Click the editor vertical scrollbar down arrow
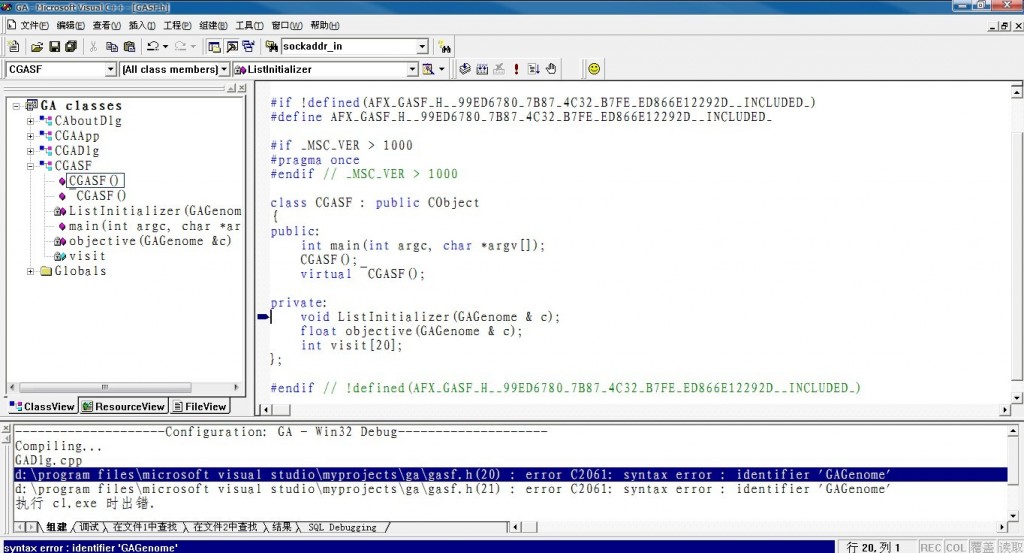Screen dimensions: 1024x553 pos(1017,398)
